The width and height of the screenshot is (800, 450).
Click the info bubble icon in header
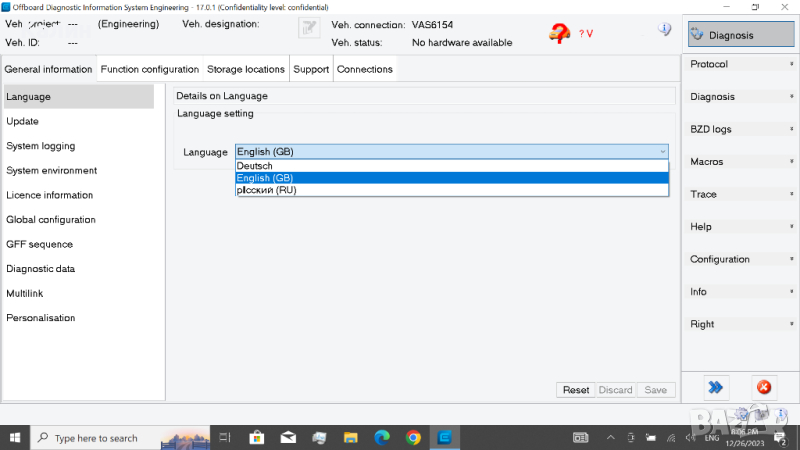664,30
